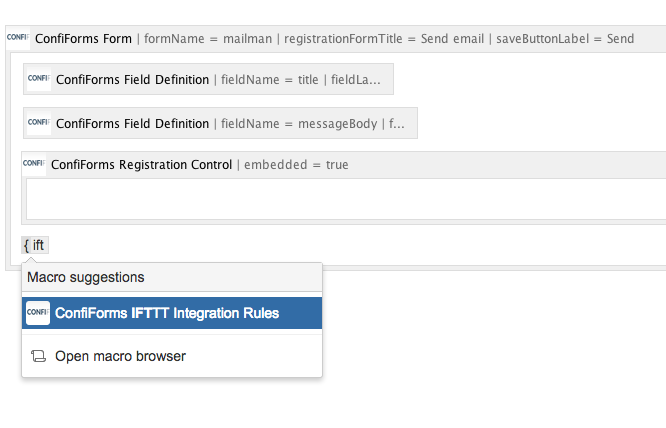Choose ConfiForms IFTTT Integration Rules suggestion
The image size is (666, 428).
[x=167, y=313]
